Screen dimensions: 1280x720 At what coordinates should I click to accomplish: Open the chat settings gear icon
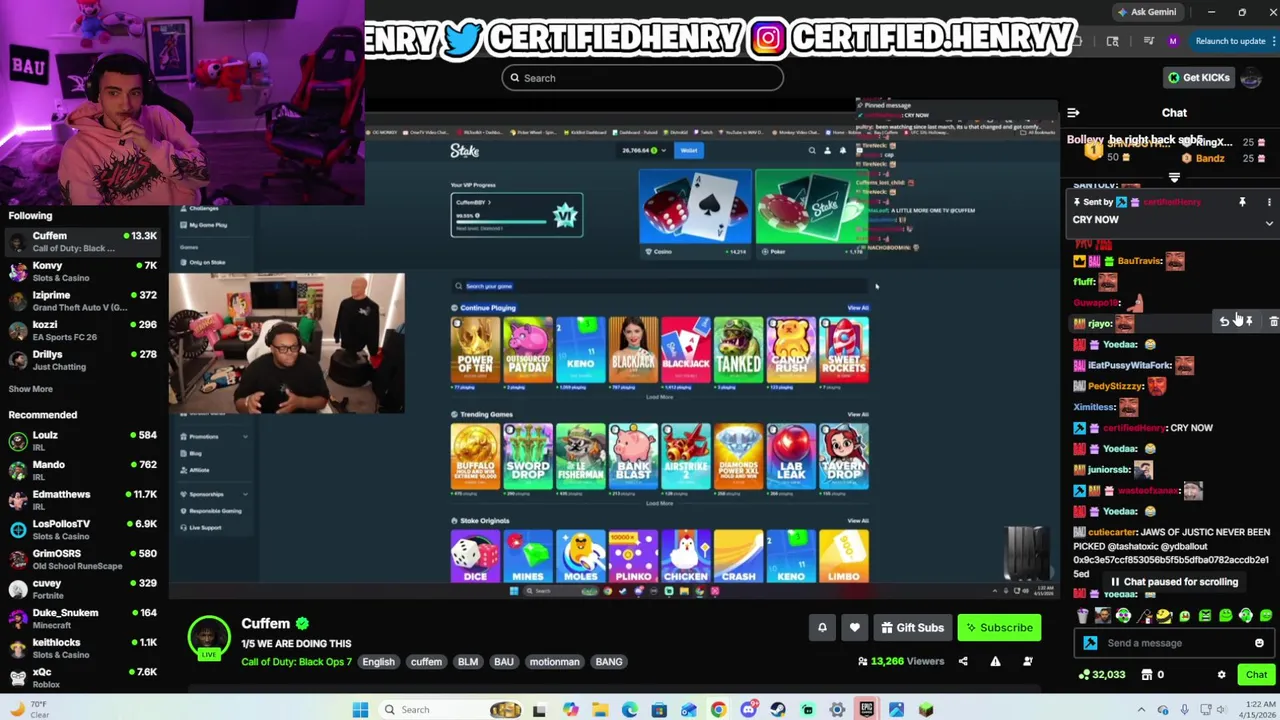tap(1221, 674)
